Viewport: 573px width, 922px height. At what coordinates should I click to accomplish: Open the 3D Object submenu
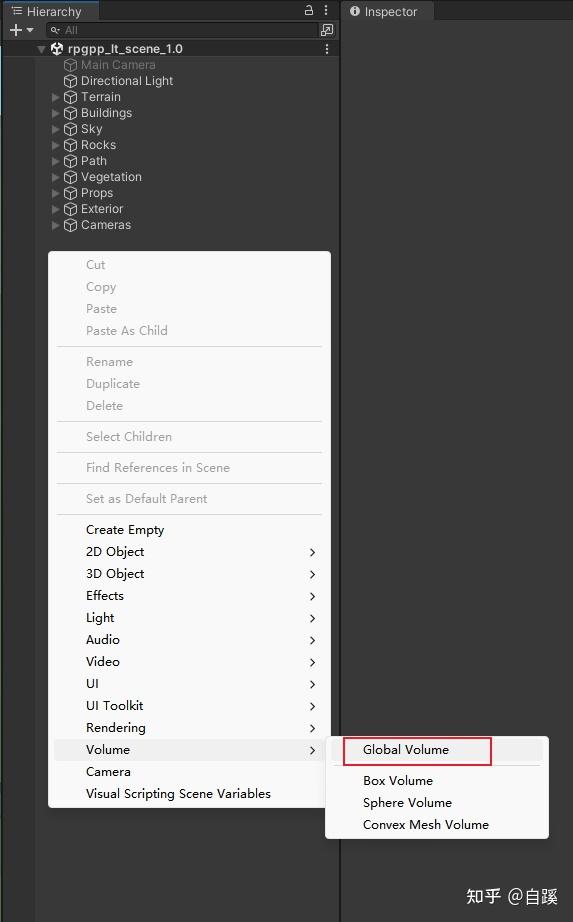[189, 574]
